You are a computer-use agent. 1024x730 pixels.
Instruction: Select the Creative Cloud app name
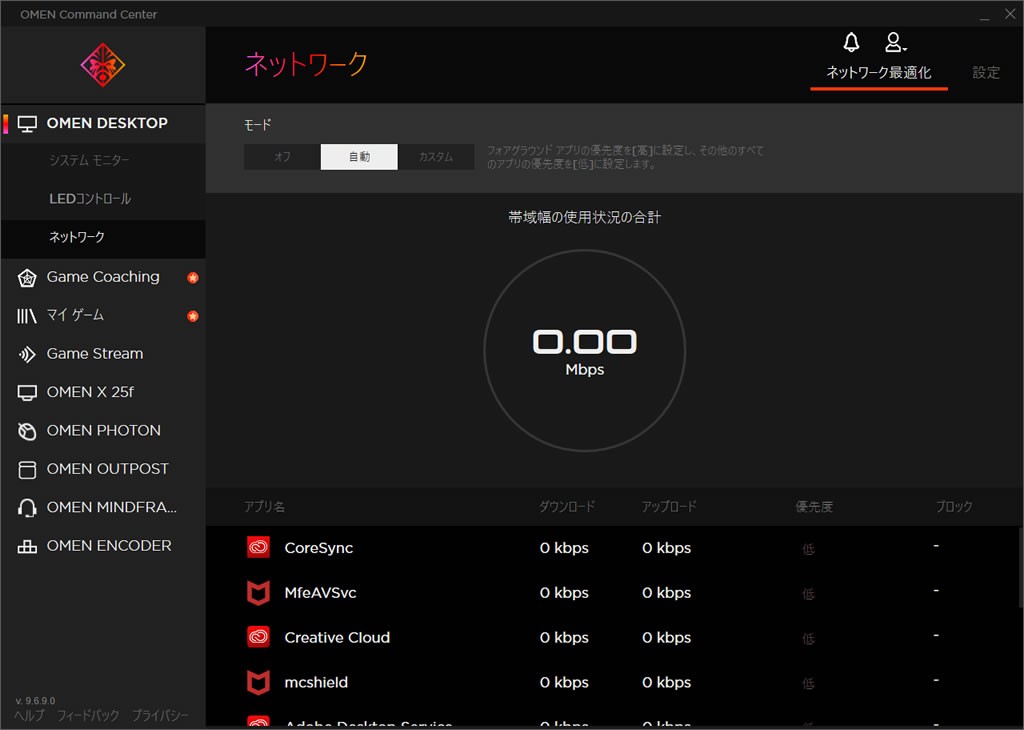(x=337, y=638)
